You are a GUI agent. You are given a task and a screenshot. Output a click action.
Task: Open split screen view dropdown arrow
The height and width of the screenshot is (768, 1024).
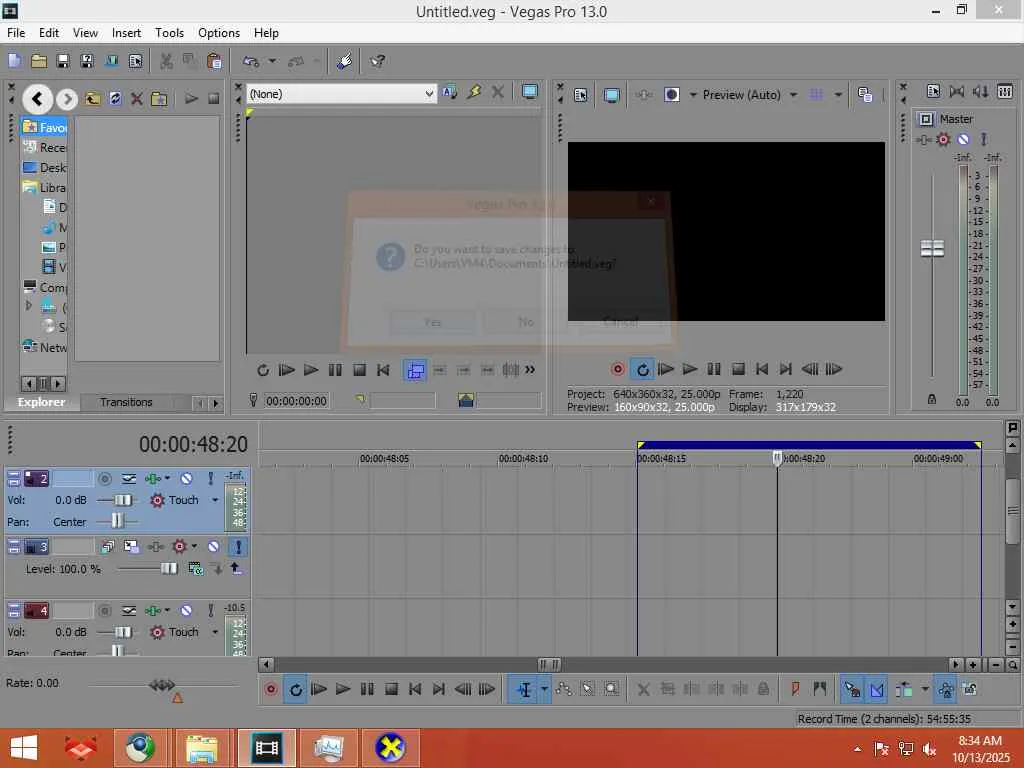pyautogui.click(x=694, y=95)
